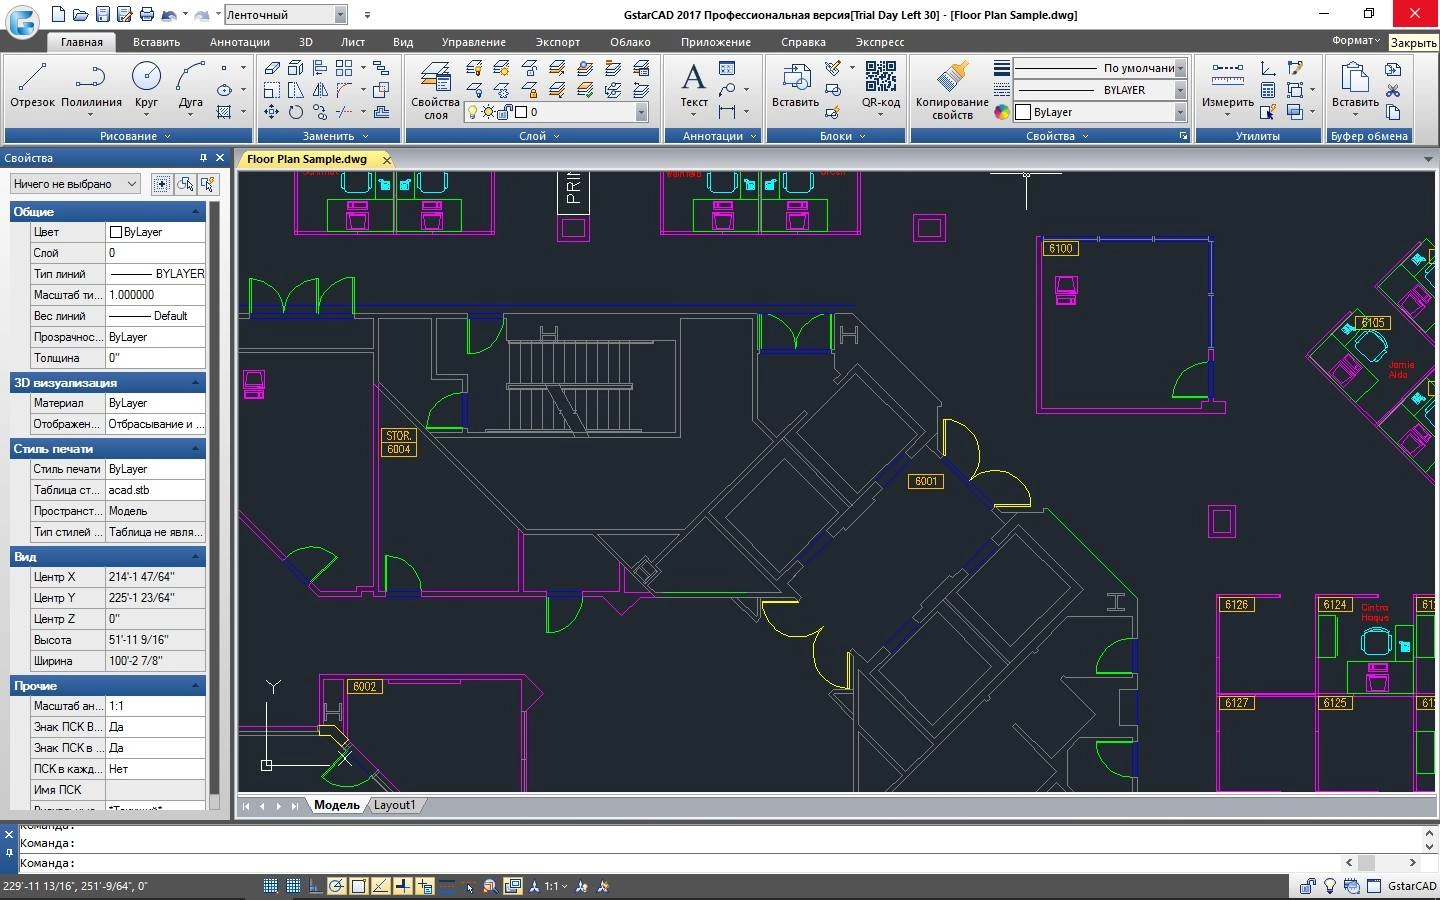Click the Центр X value field
This screenshot has width=1440, height=900.
click(x=155, y=577)
